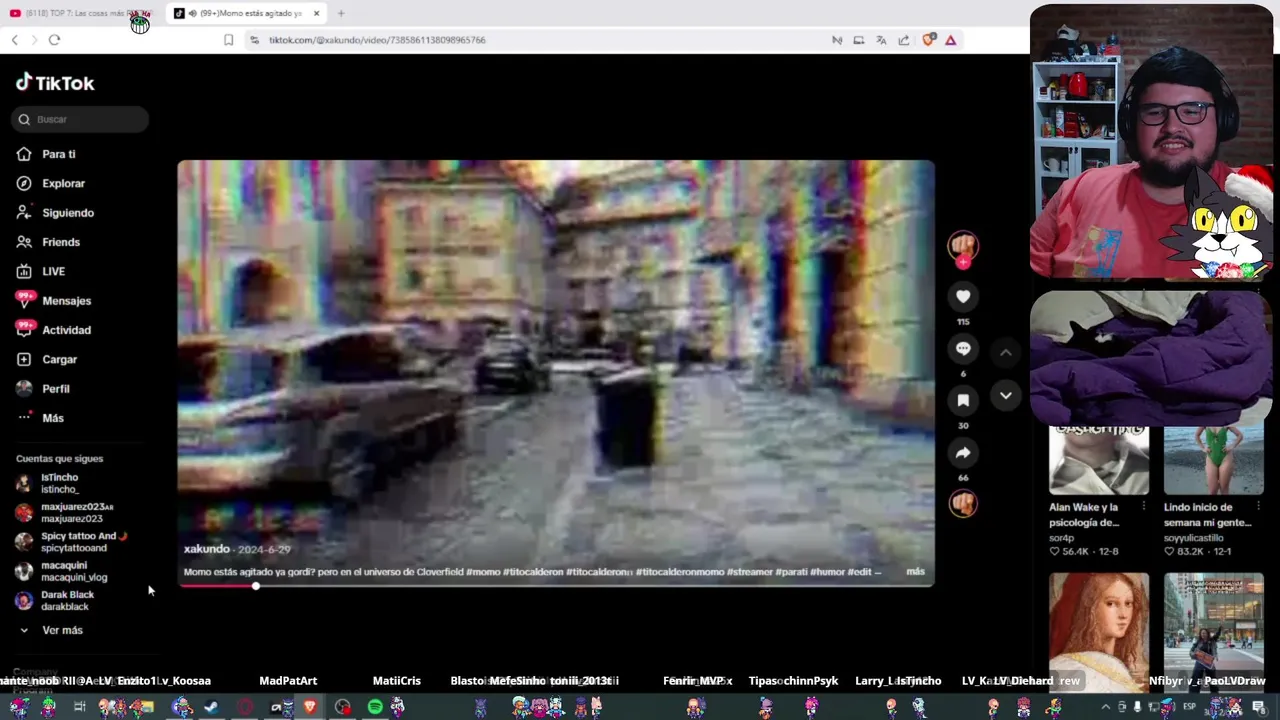
Task: Save video with bookmark icon
Action: (x=963, y=400)
